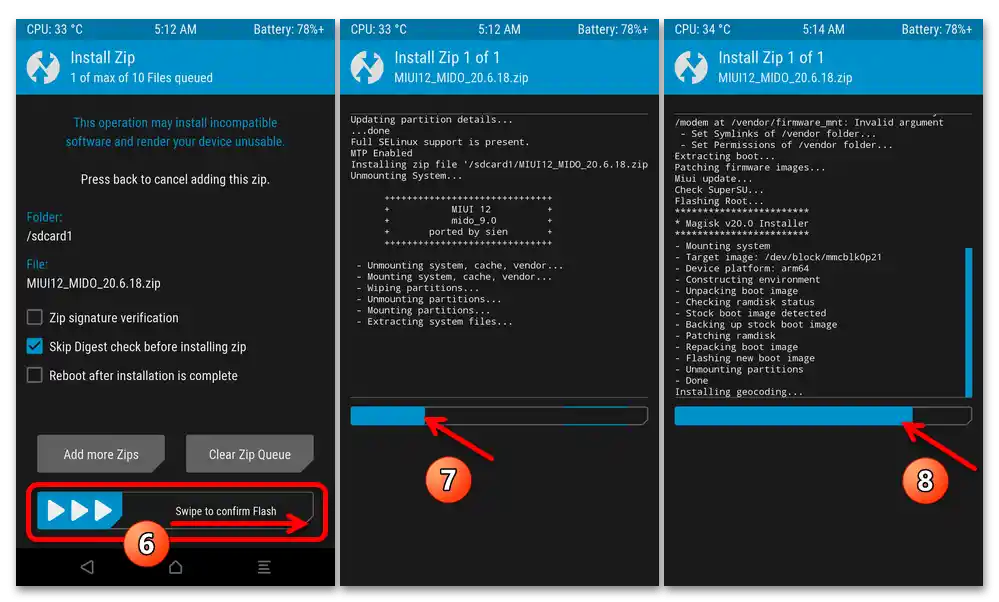Tap the Add more Zips button
This screenshot has height=602, width=999.
[x=101, y=454]
